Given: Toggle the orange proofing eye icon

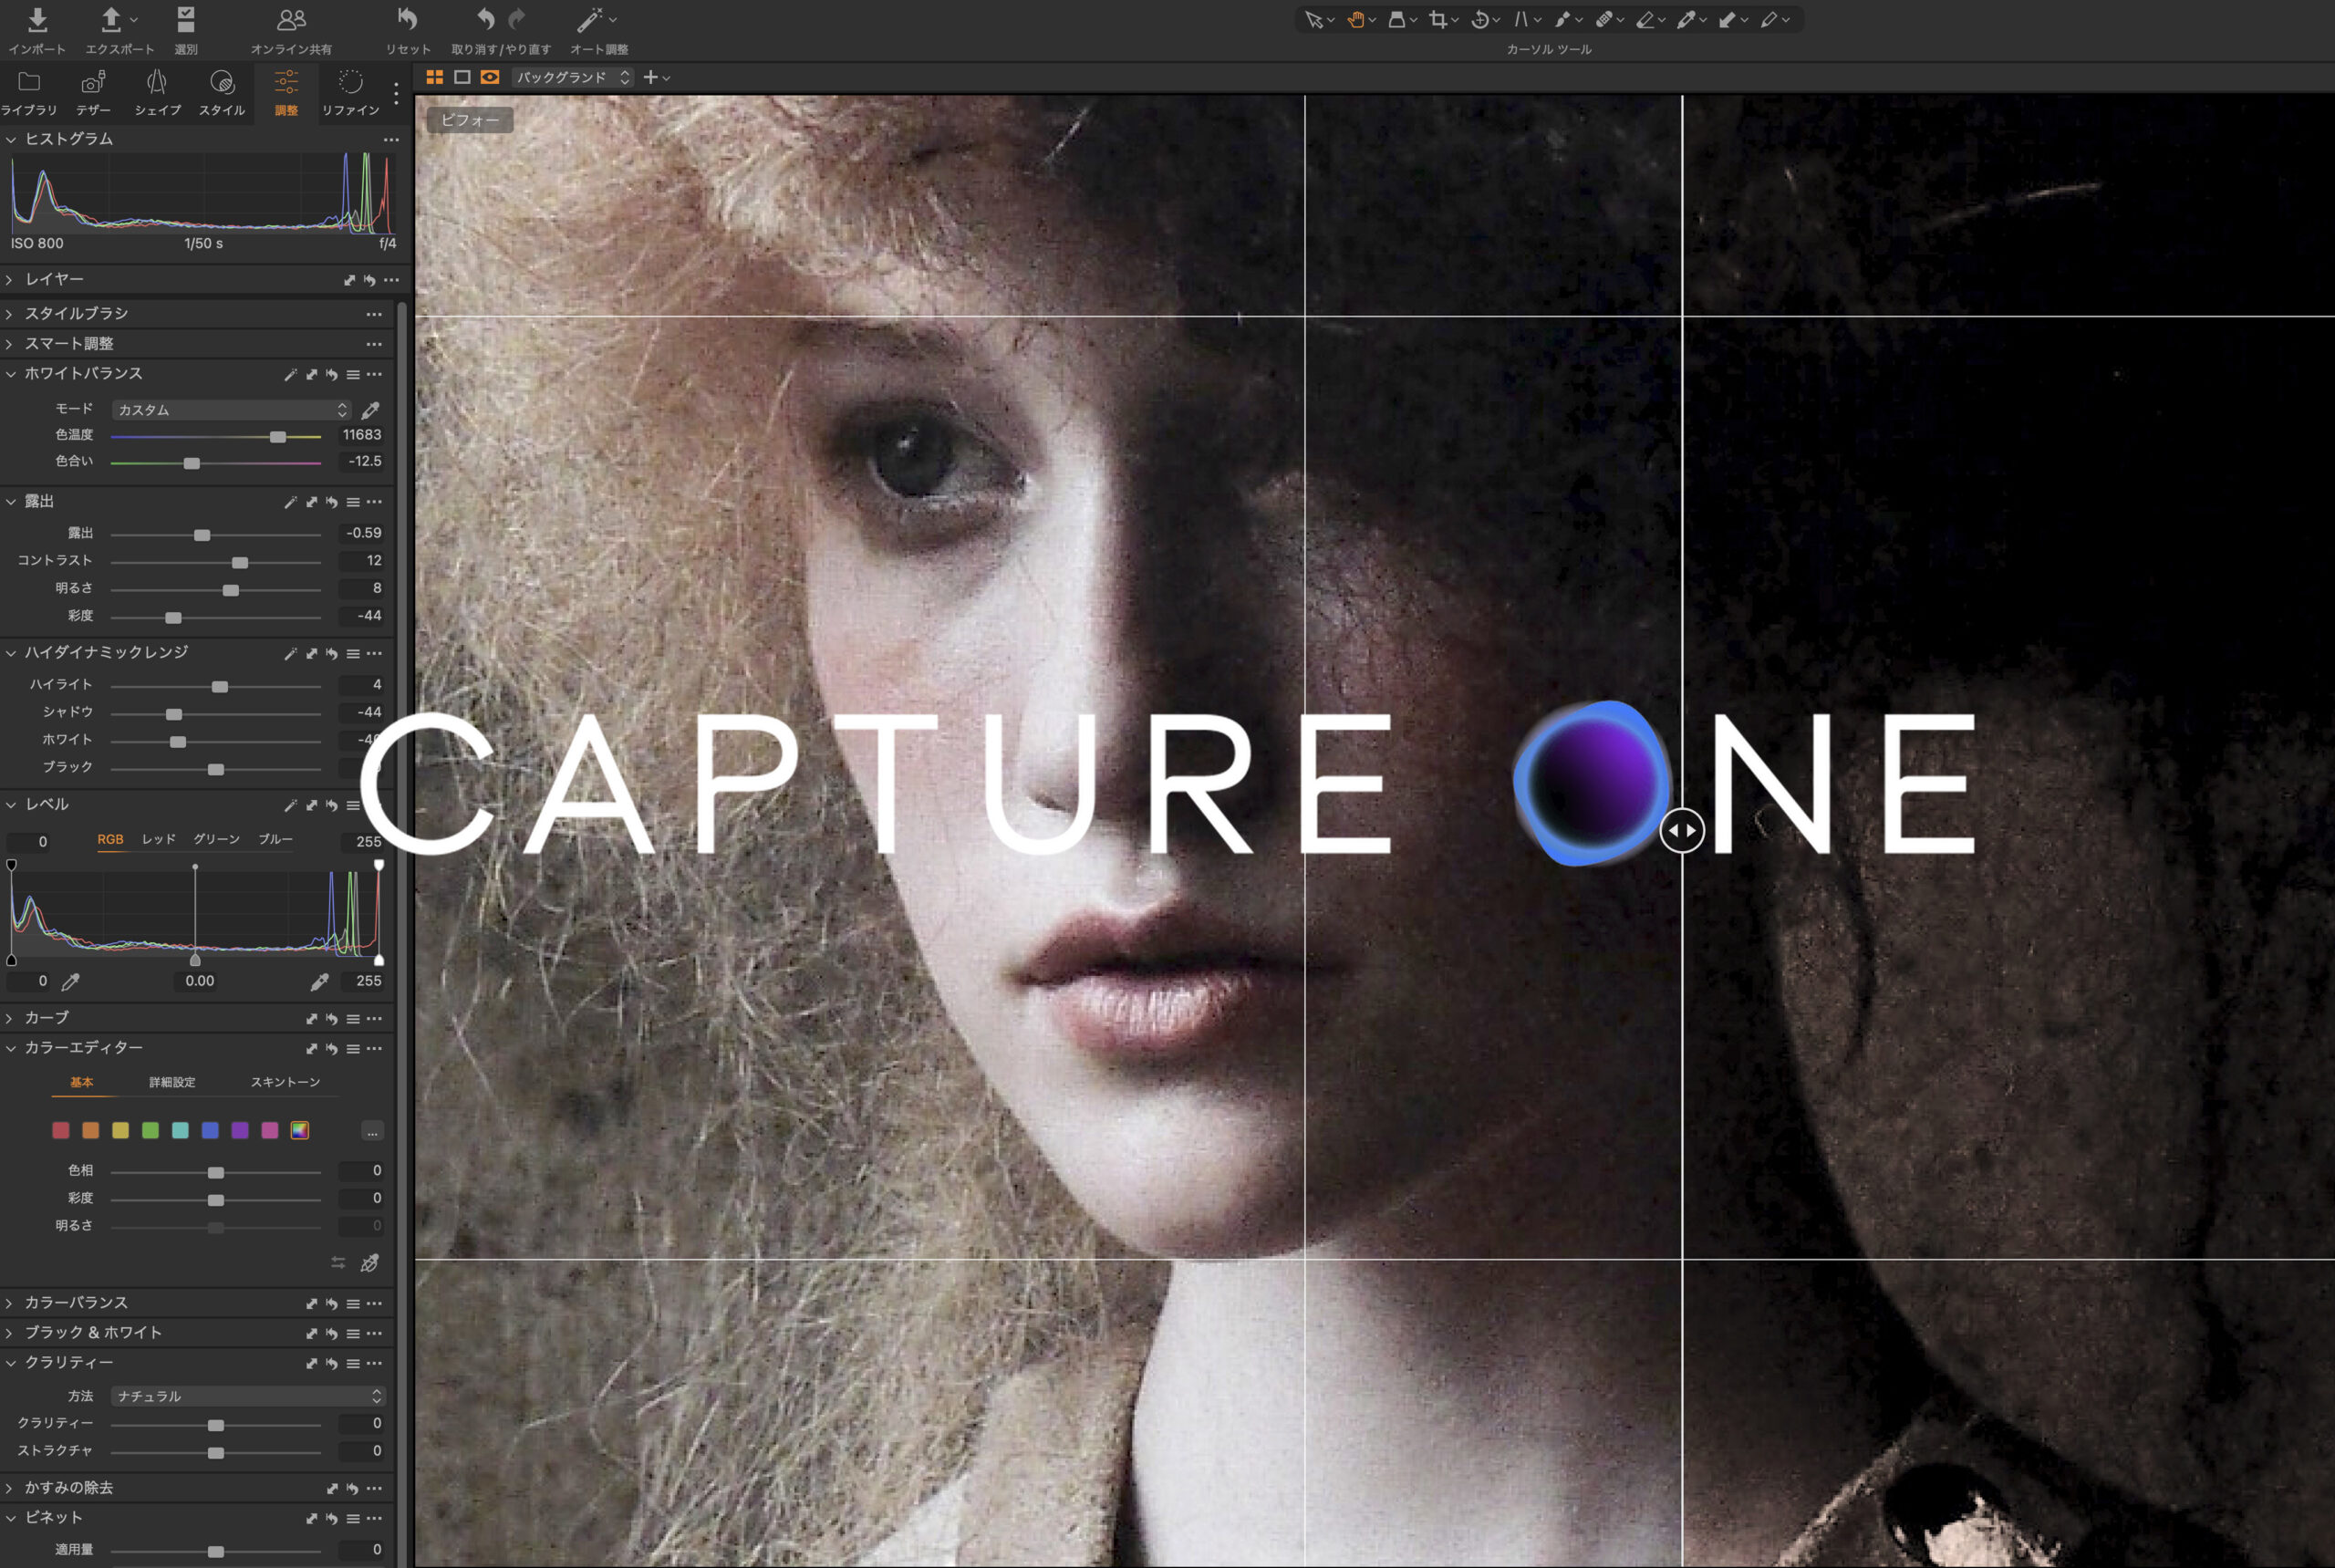Looking at the screenshot, I should point(490,77).
